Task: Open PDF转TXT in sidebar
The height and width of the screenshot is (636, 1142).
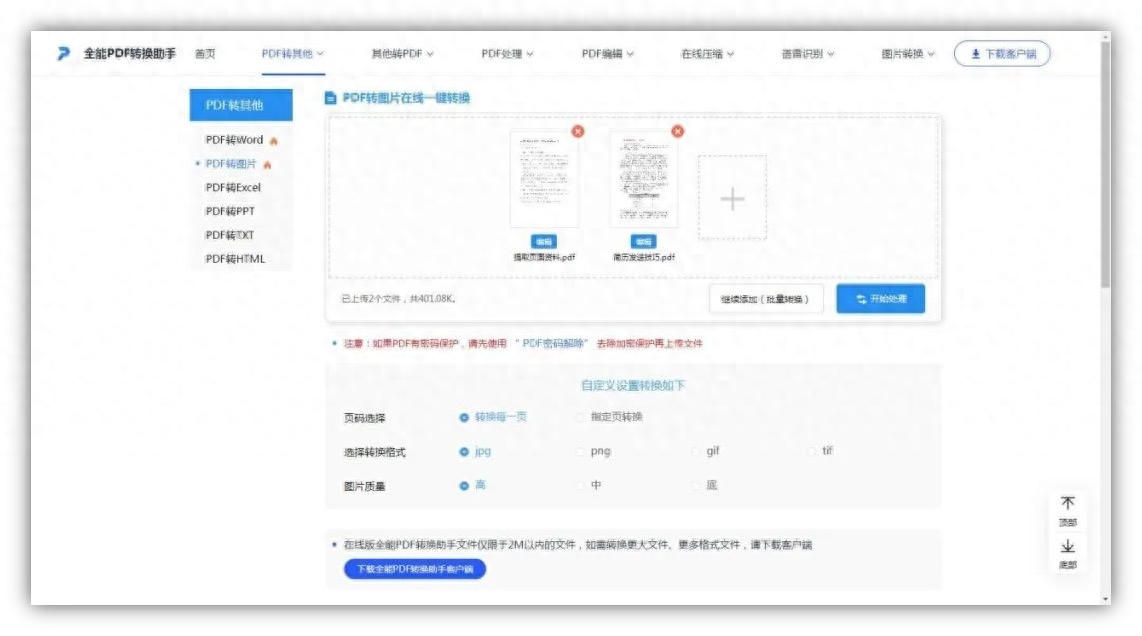Action: coord(229,235)
